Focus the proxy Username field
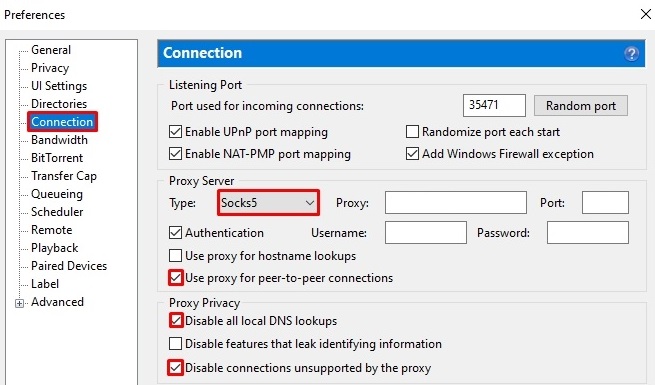655x385 pixels. 426,233
